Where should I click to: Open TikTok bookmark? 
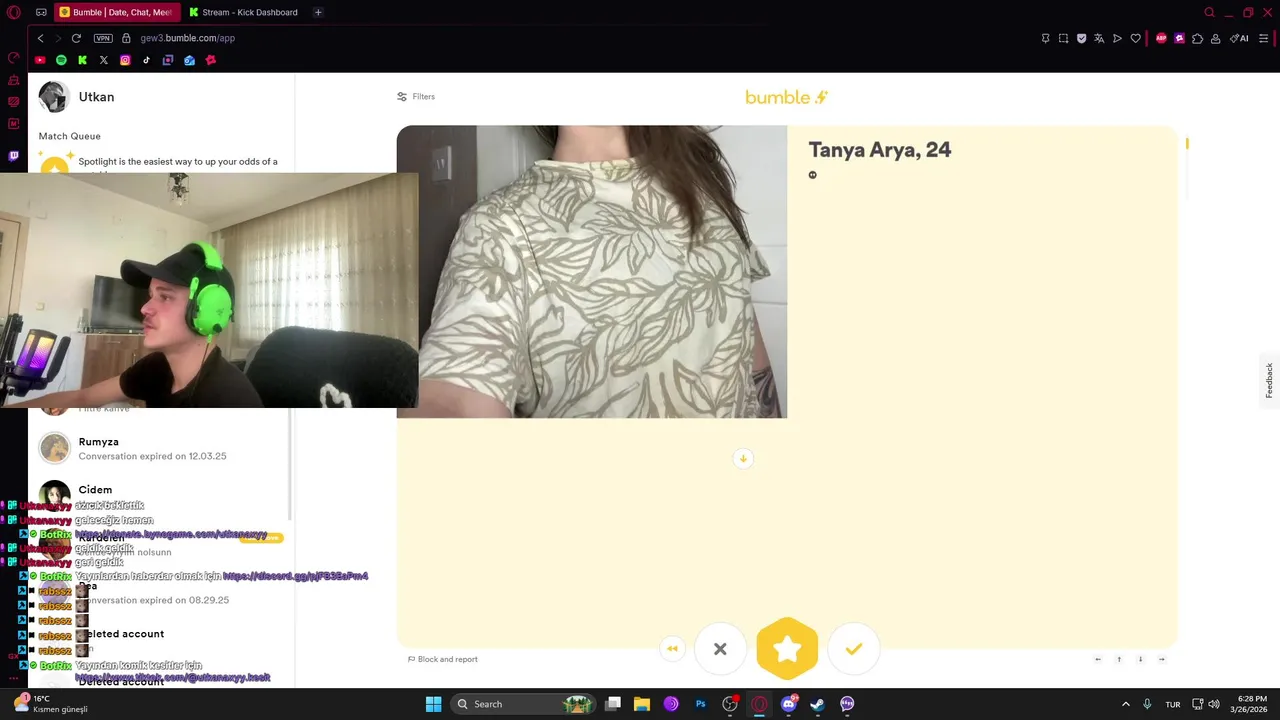point(146,60)
